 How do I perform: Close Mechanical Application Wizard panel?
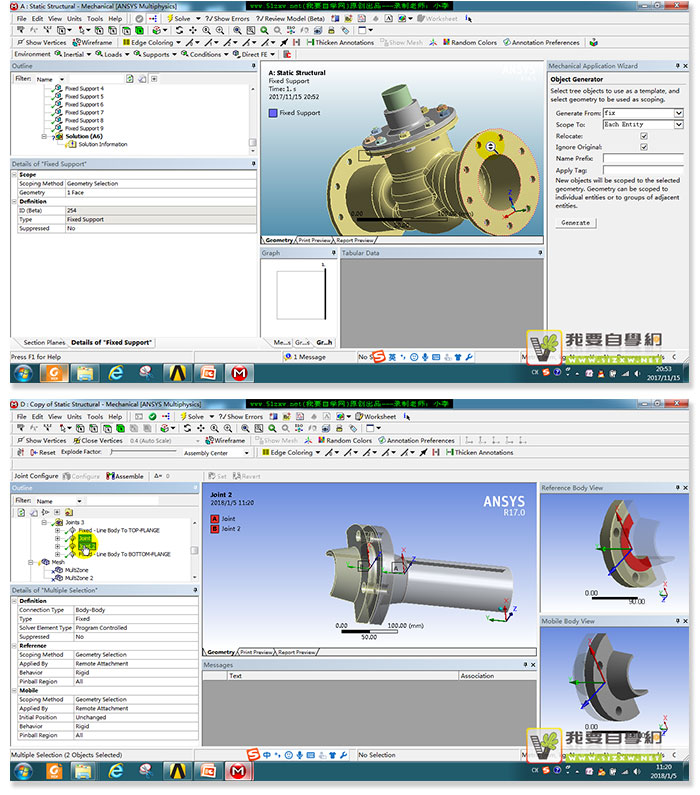685,66
